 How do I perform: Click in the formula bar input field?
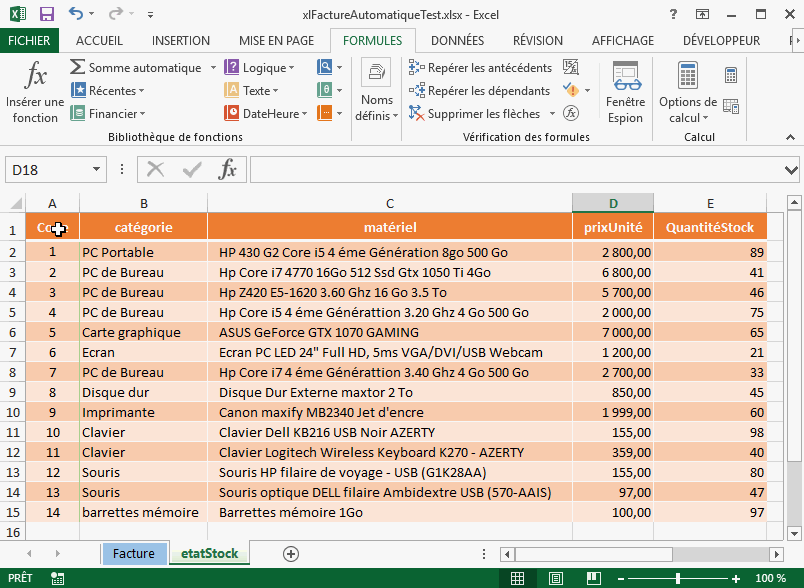[x=517, y=170]
